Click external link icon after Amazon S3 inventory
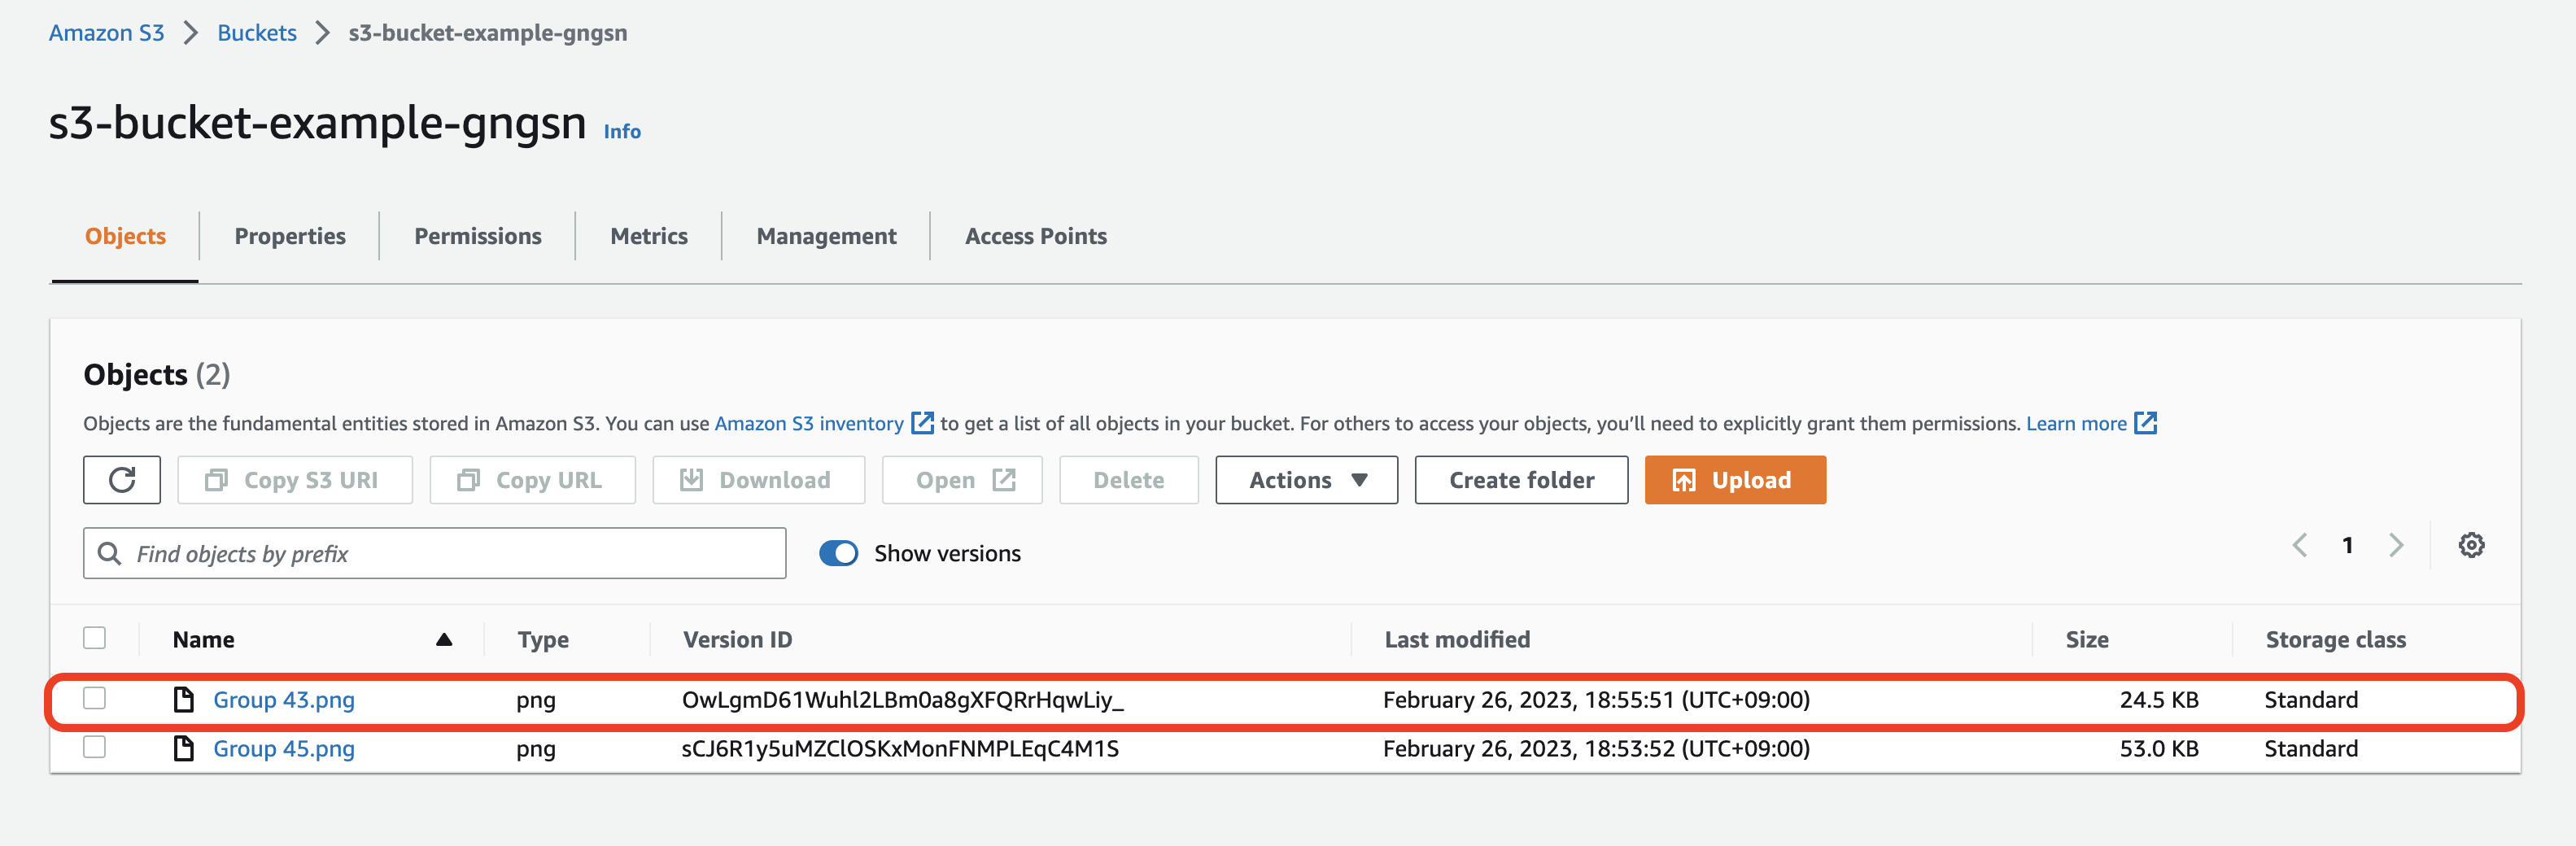 click(x=922, y=423)
